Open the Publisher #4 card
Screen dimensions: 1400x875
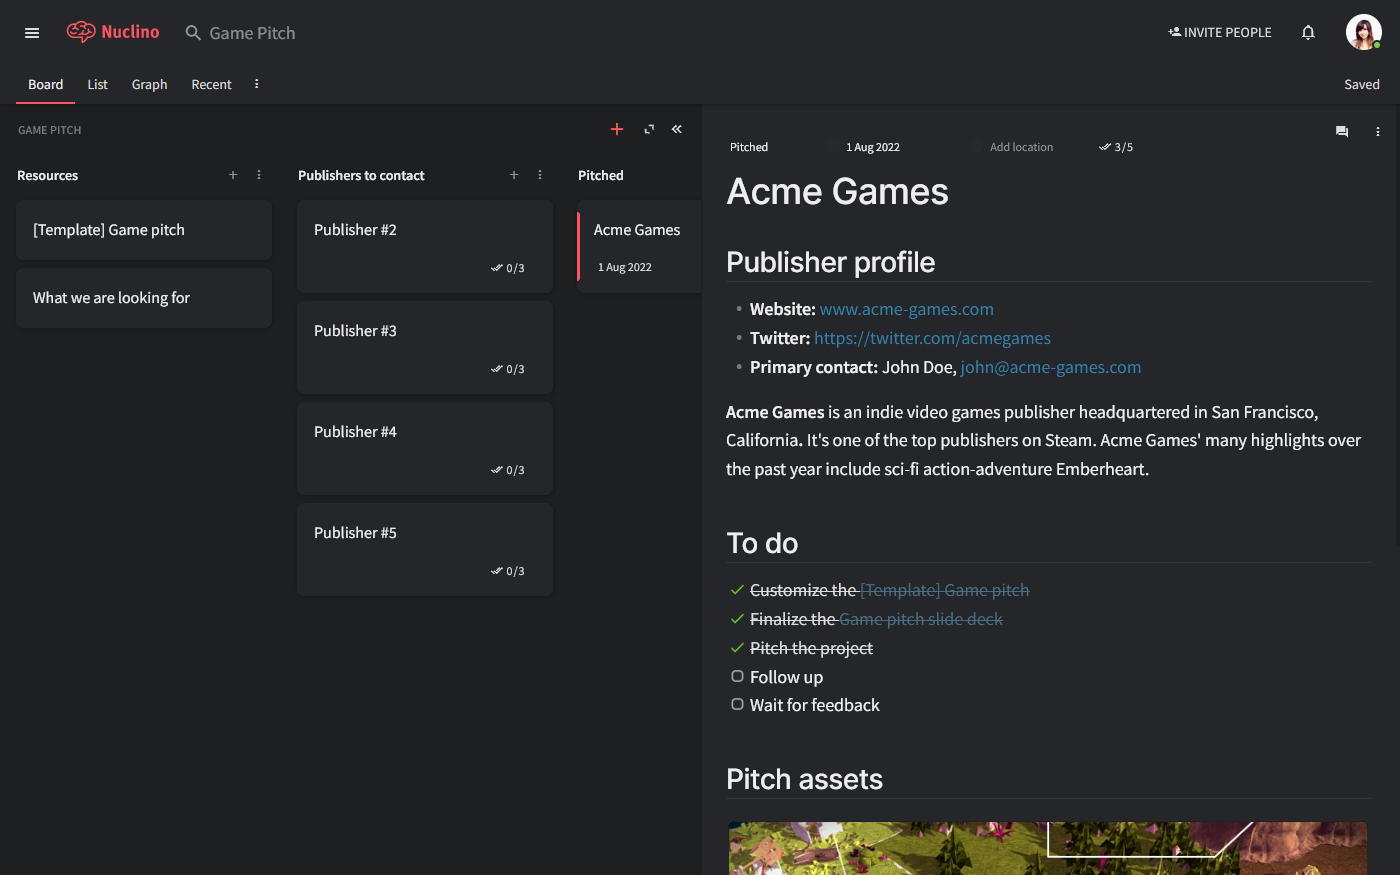pyautogui.click(x=425, y=448)
